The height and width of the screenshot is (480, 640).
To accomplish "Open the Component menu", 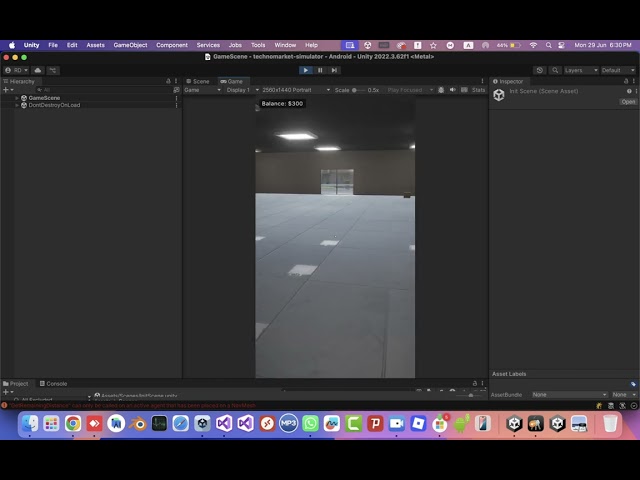I will [x=172, y=45].
